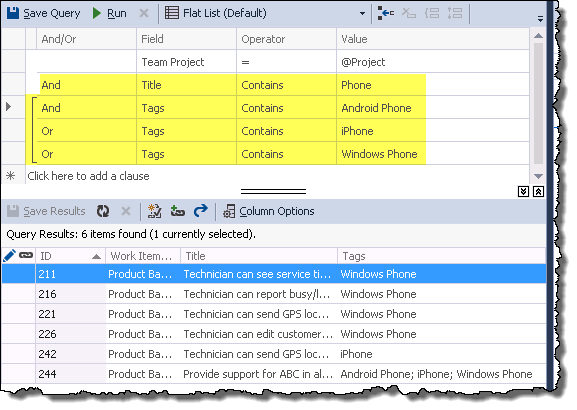577x410 pixels.
Task: Select work item 244 row
Action: 273,374
